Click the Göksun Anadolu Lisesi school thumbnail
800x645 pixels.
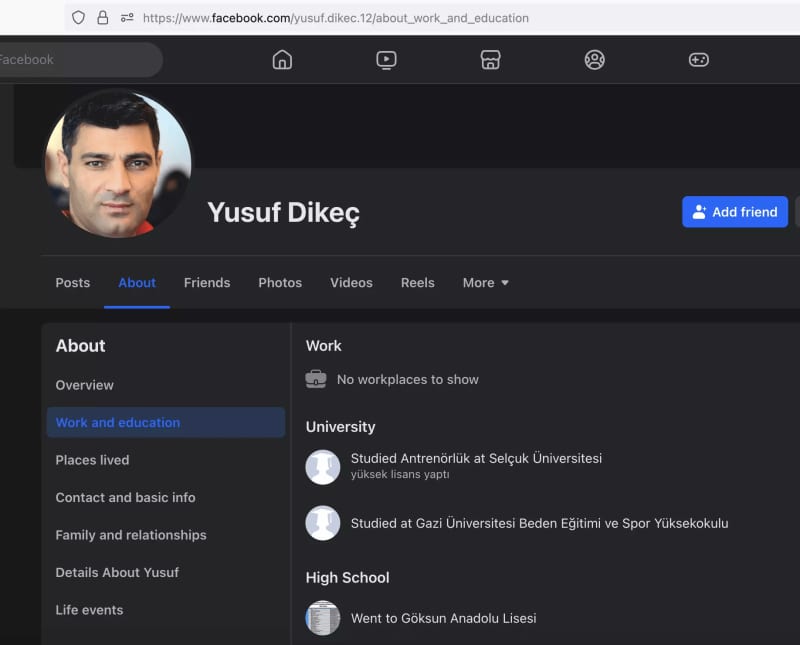click(x=323, y=618)
